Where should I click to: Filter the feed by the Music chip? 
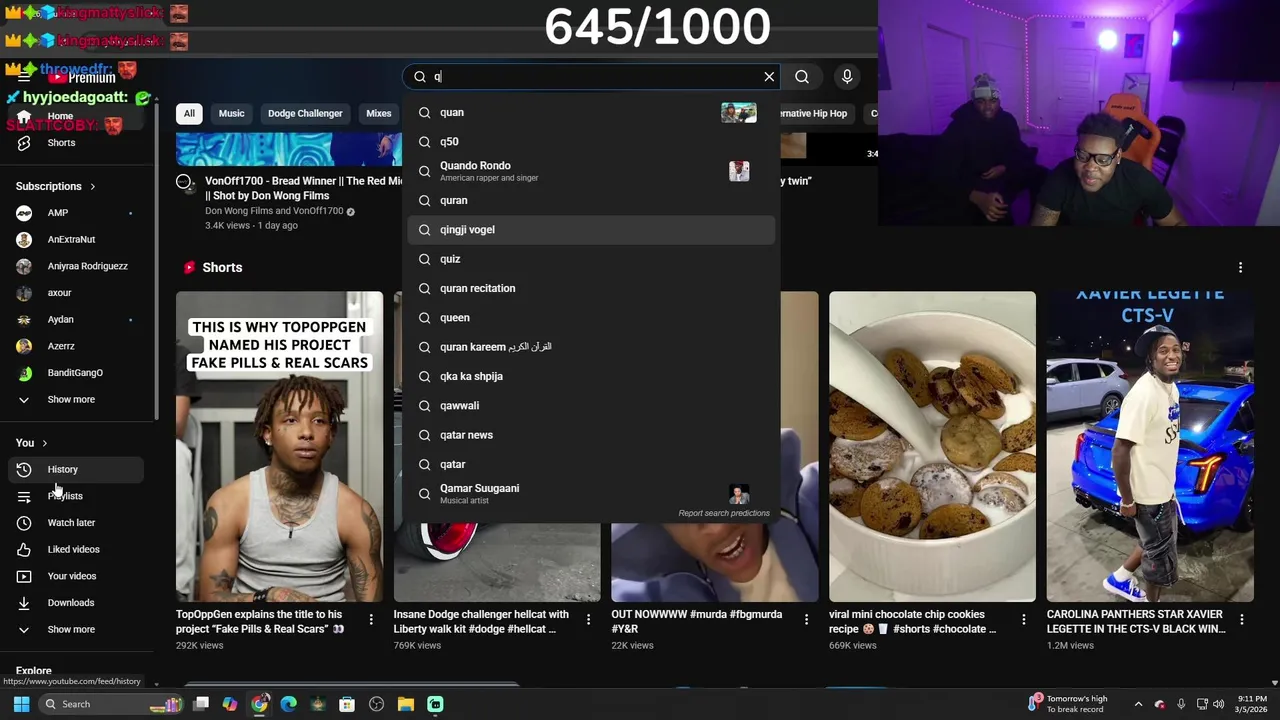tap(231, 113)
